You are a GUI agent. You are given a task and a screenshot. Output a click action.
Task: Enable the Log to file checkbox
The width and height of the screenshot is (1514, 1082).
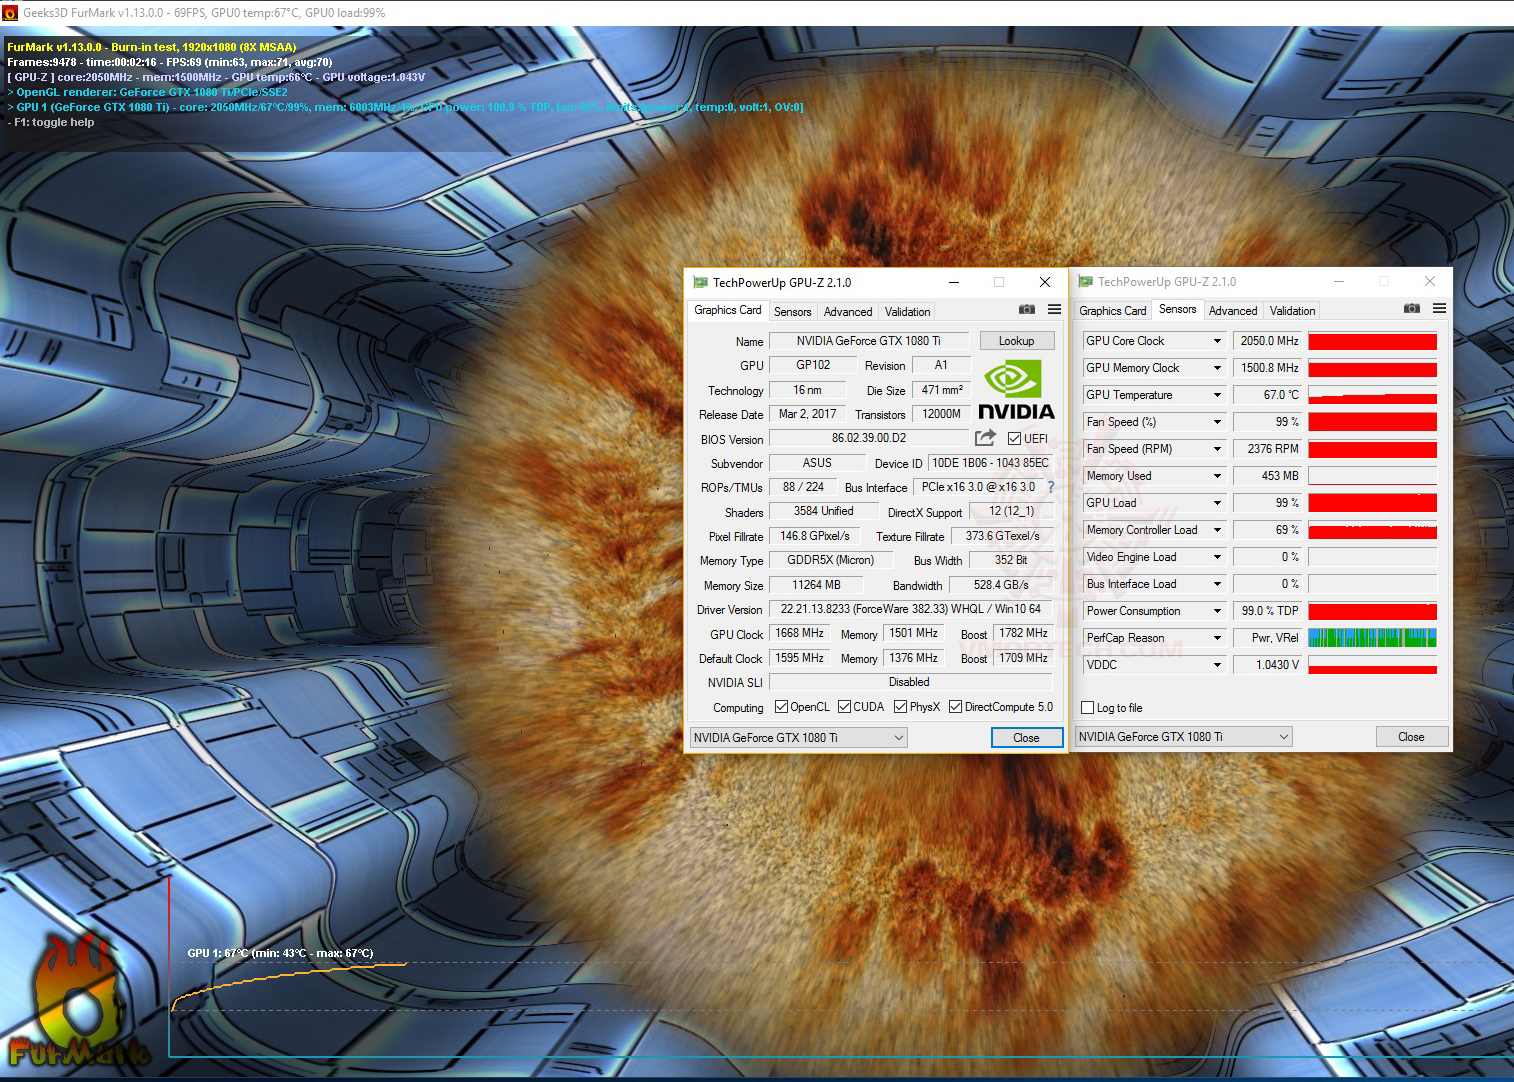1088,708
